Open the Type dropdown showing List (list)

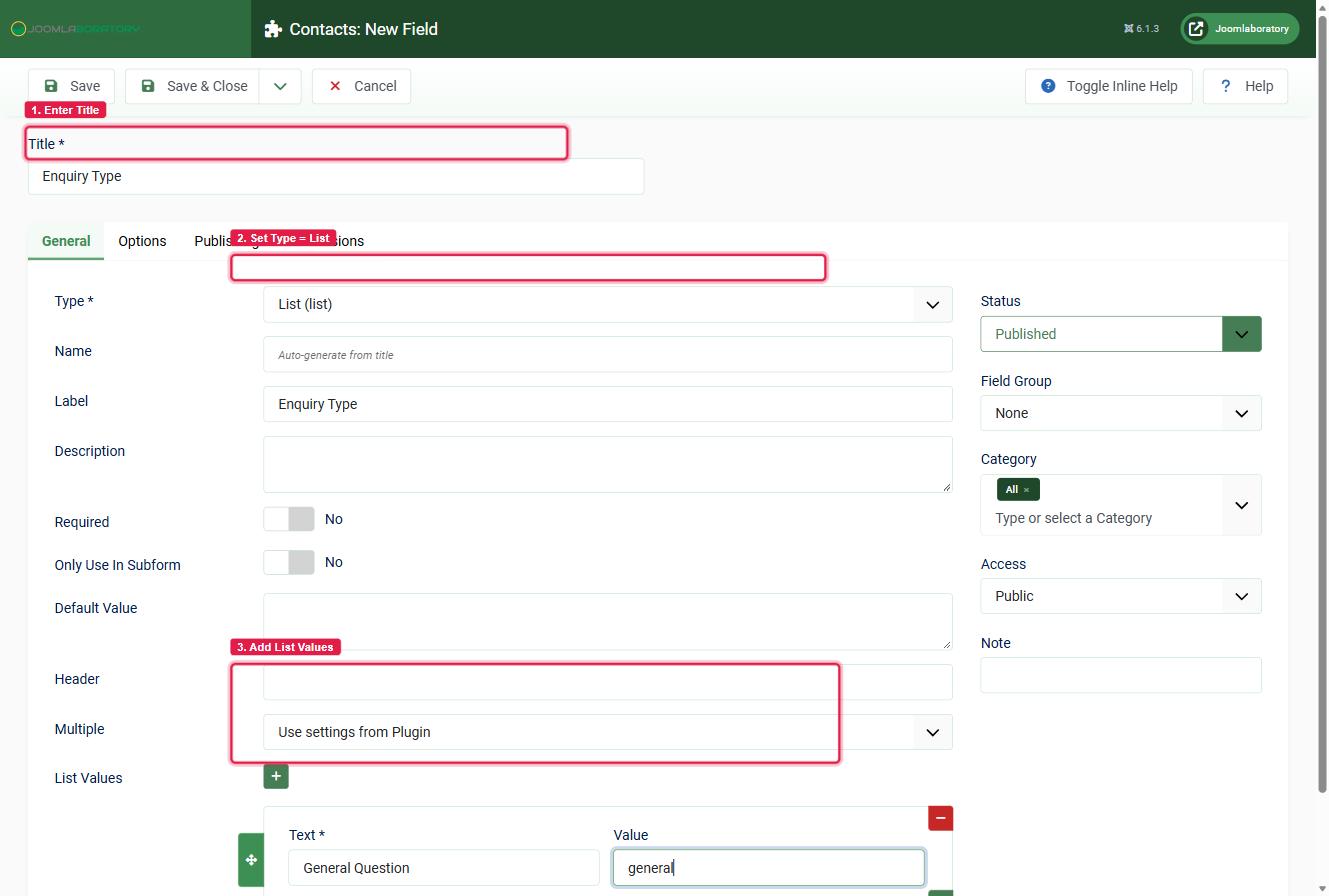click(x=608, y=304)
